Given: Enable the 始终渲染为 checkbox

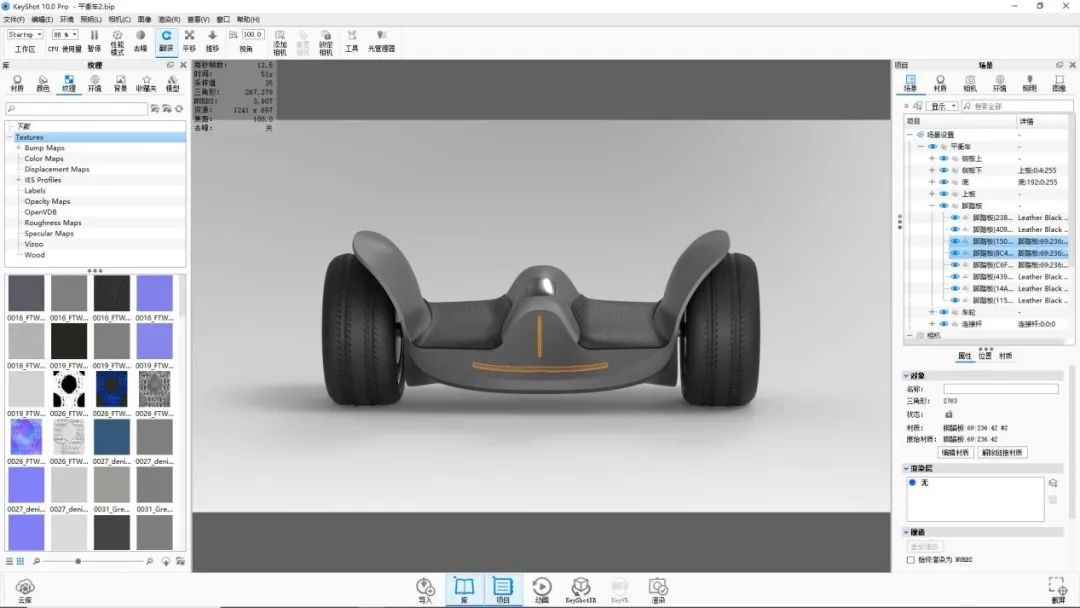Looking at the screenshot, I should coord(909,560).
